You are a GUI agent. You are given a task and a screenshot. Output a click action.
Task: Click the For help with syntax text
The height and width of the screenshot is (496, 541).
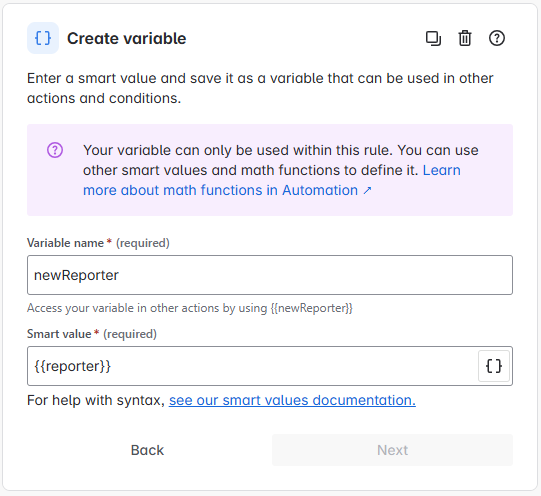(x=96, y=400)
